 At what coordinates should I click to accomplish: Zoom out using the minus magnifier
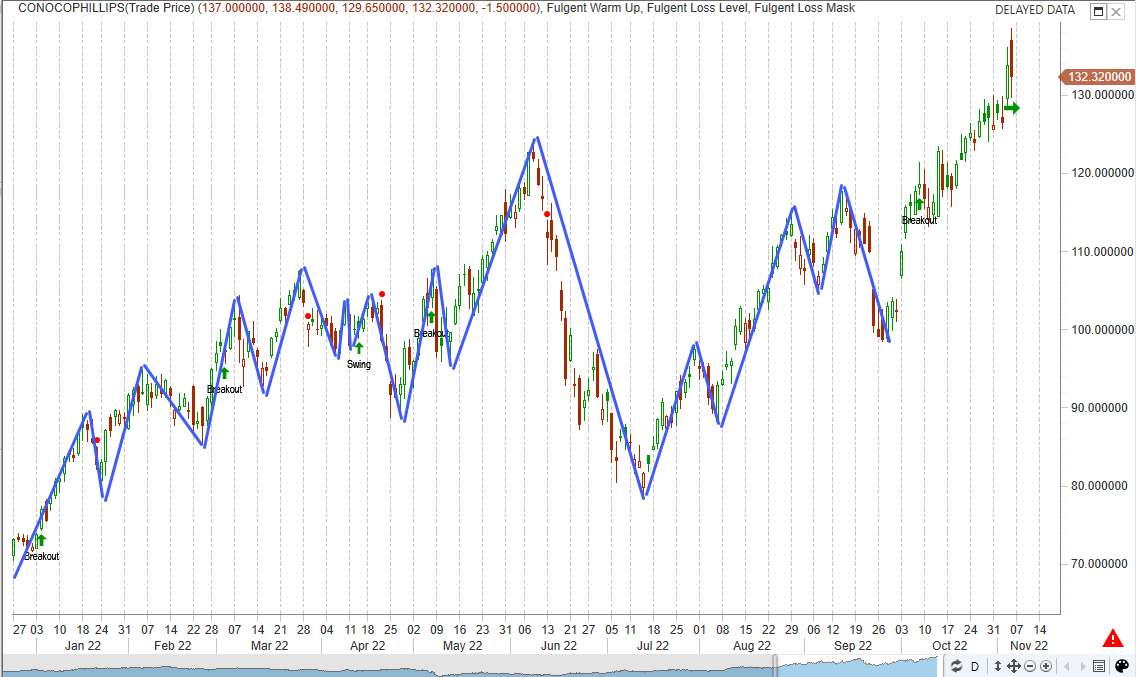pos(1029,666)
